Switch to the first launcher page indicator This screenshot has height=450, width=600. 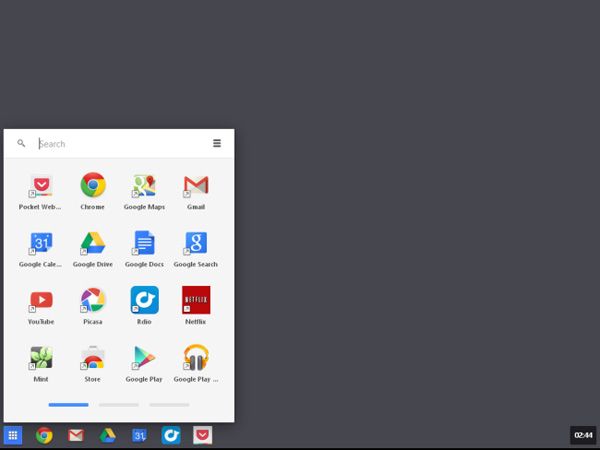click(x=68, y=405)
